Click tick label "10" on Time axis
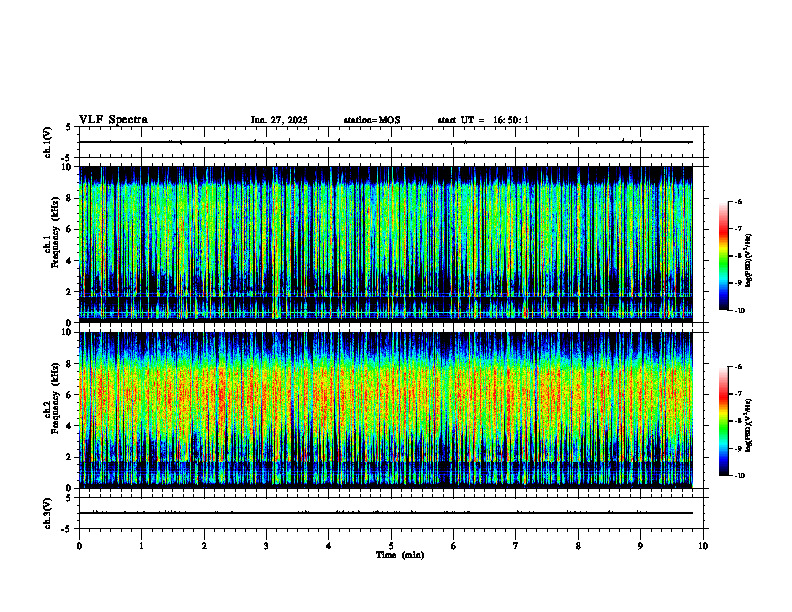Image resolution: width=792 pixels, height=612 pixels. tap(703, 546)
